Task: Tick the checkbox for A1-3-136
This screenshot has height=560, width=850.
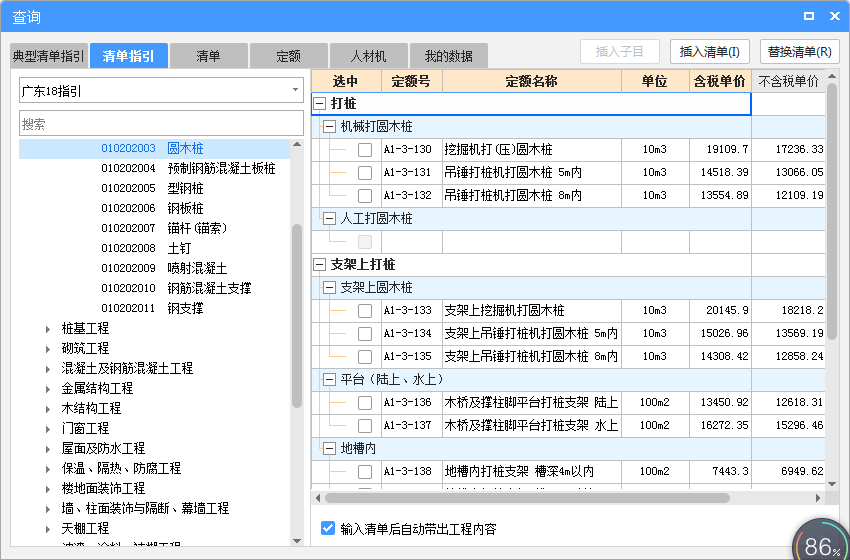Action: pyautogui.click(x=365, y=402)
